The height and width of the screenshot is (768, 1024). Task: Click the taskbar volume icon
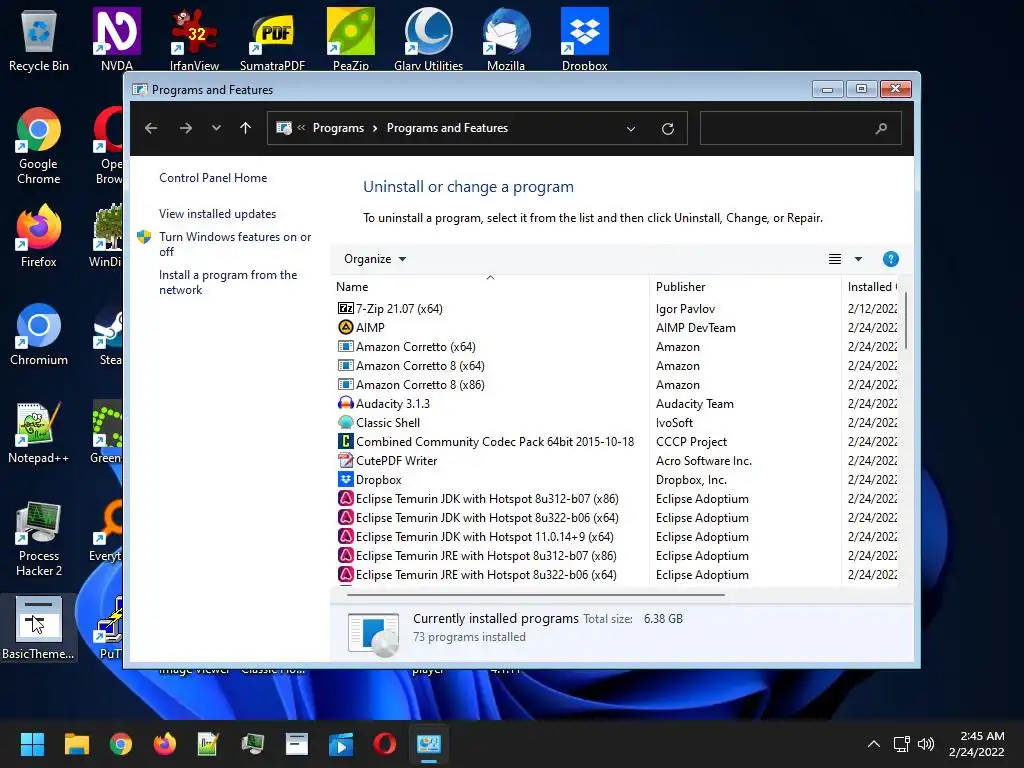point(926,744)
